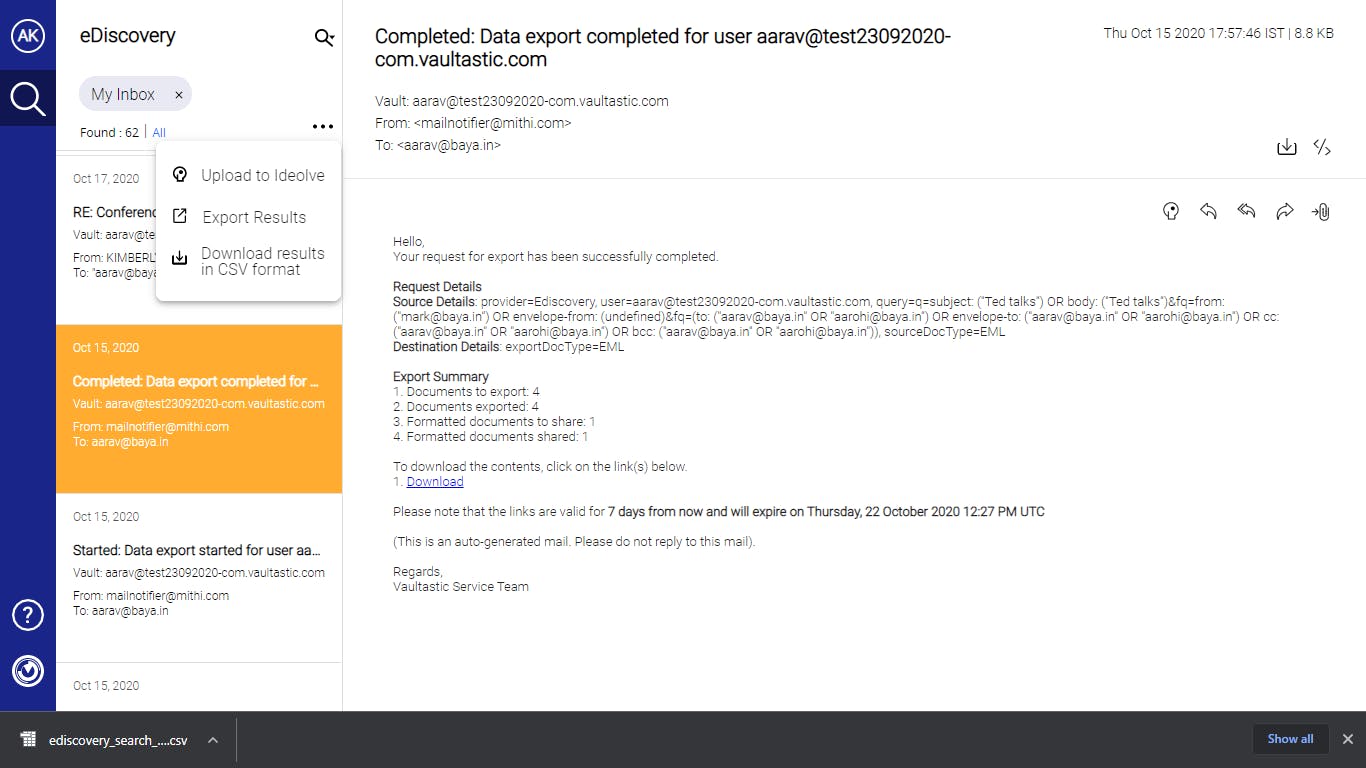The width and height of the screenshot is (1366, 768).
Task: Click the reply all icon
Action: tap(1246, 211)
